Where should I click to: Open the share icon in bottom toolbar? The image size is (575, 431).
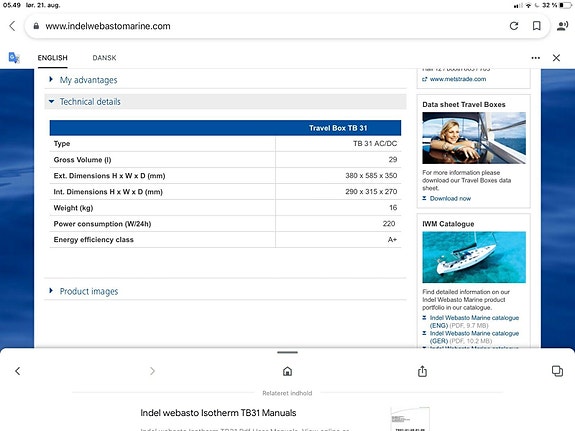pos(422,371)
